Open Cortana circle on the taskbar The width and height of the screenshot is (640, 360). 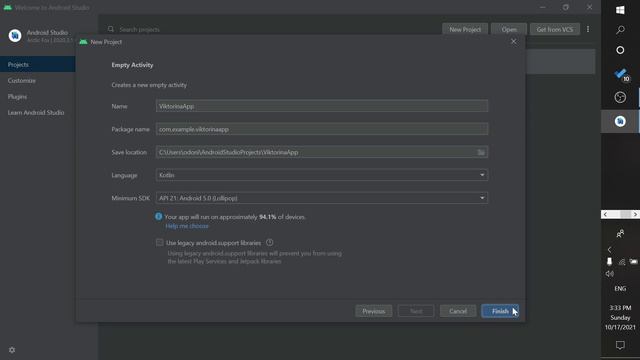pyautogui.click(x=620, y=50)
